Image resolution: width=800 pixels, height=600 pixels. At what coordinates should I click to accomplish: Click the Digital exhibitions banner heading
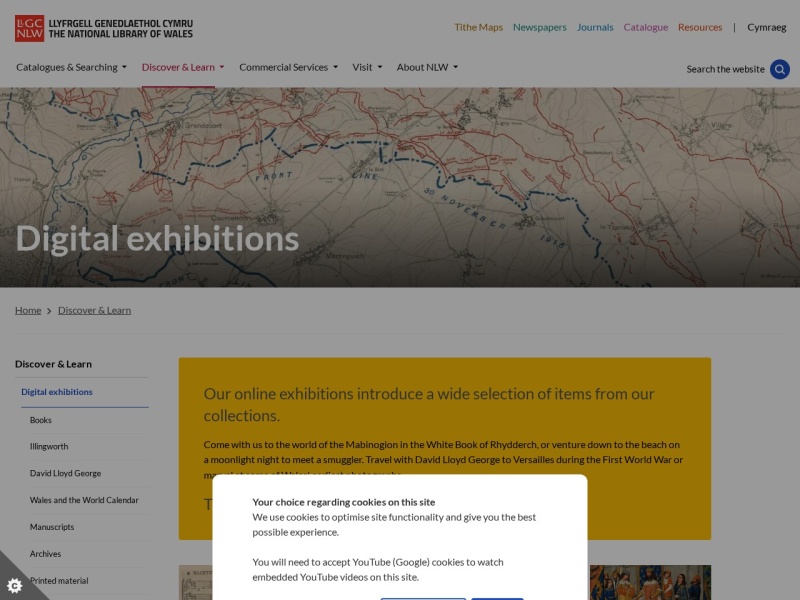(157, 239)
